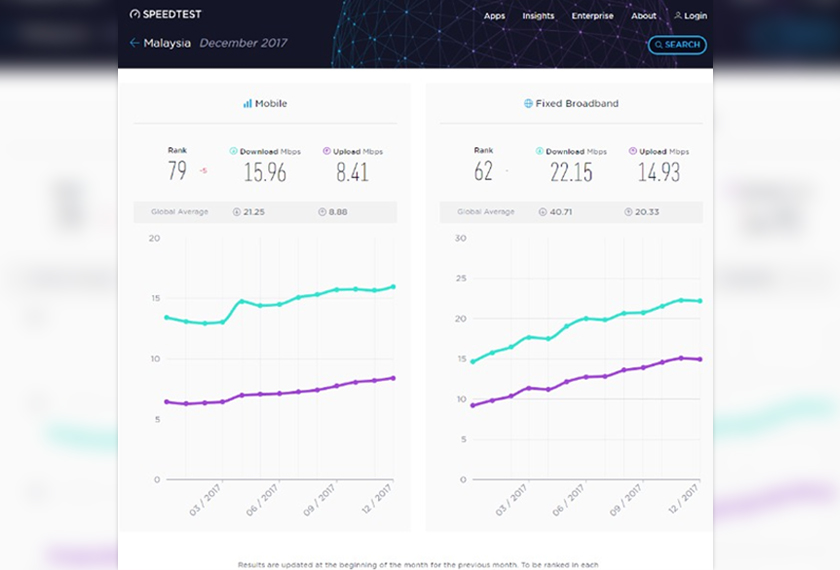Open the About menu item
Viewport: 840px width, 570px height.
click(x=644, y=16)
